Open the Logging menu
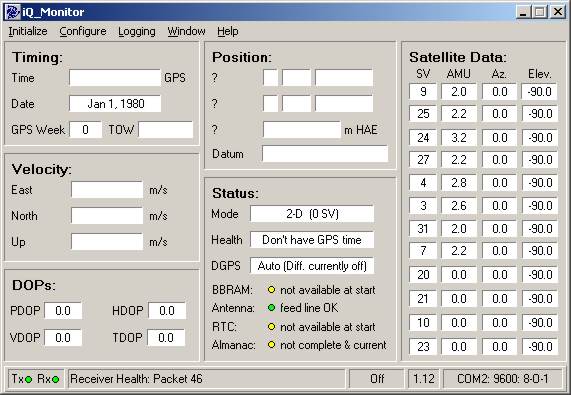This screenshot has height=395, width=571. (x=137, y=31)
